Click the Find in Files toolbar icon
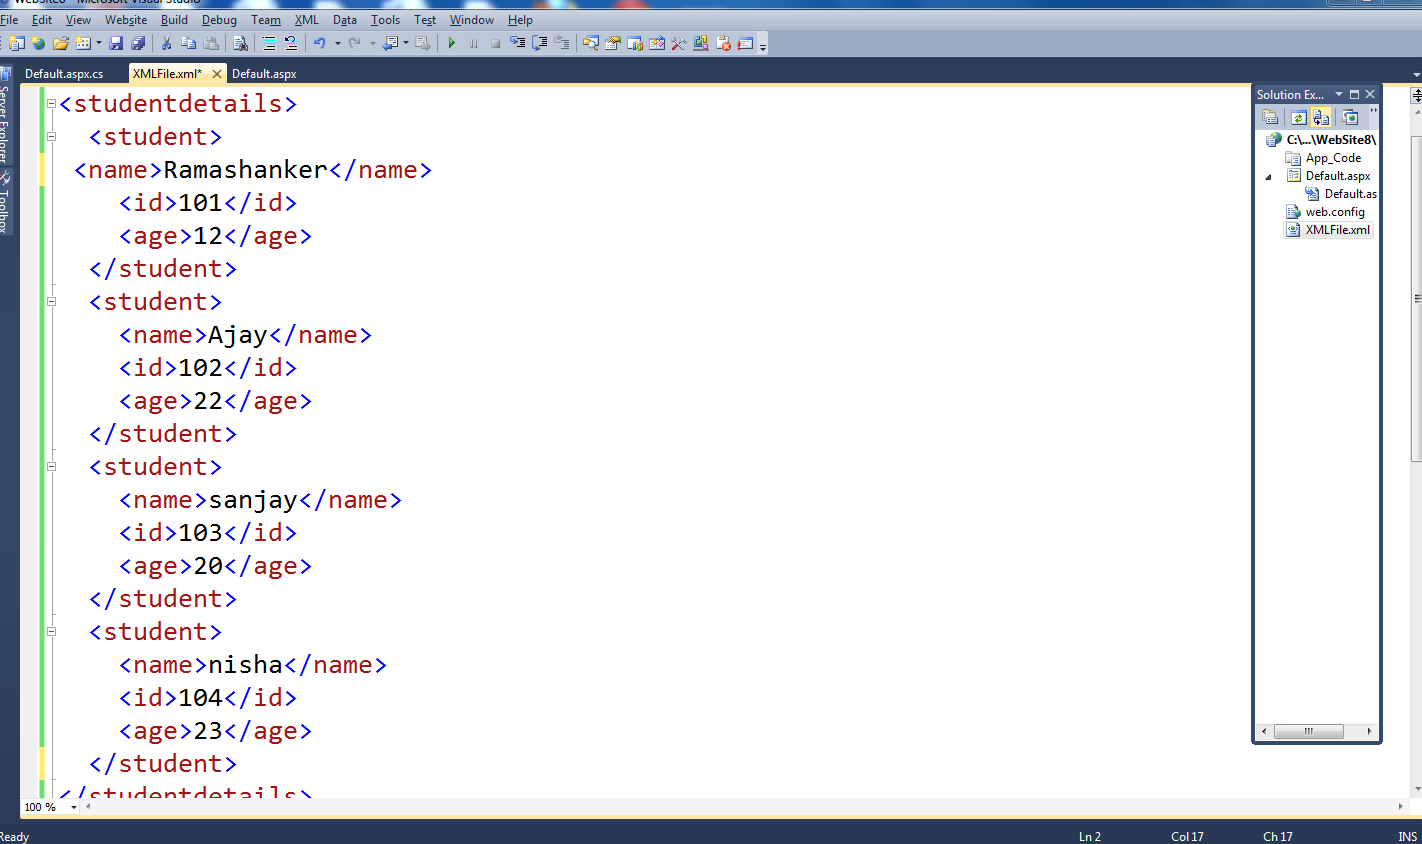Image resolution: width=1422 pixels, height=844 pixels. click(x=241, y=42)
